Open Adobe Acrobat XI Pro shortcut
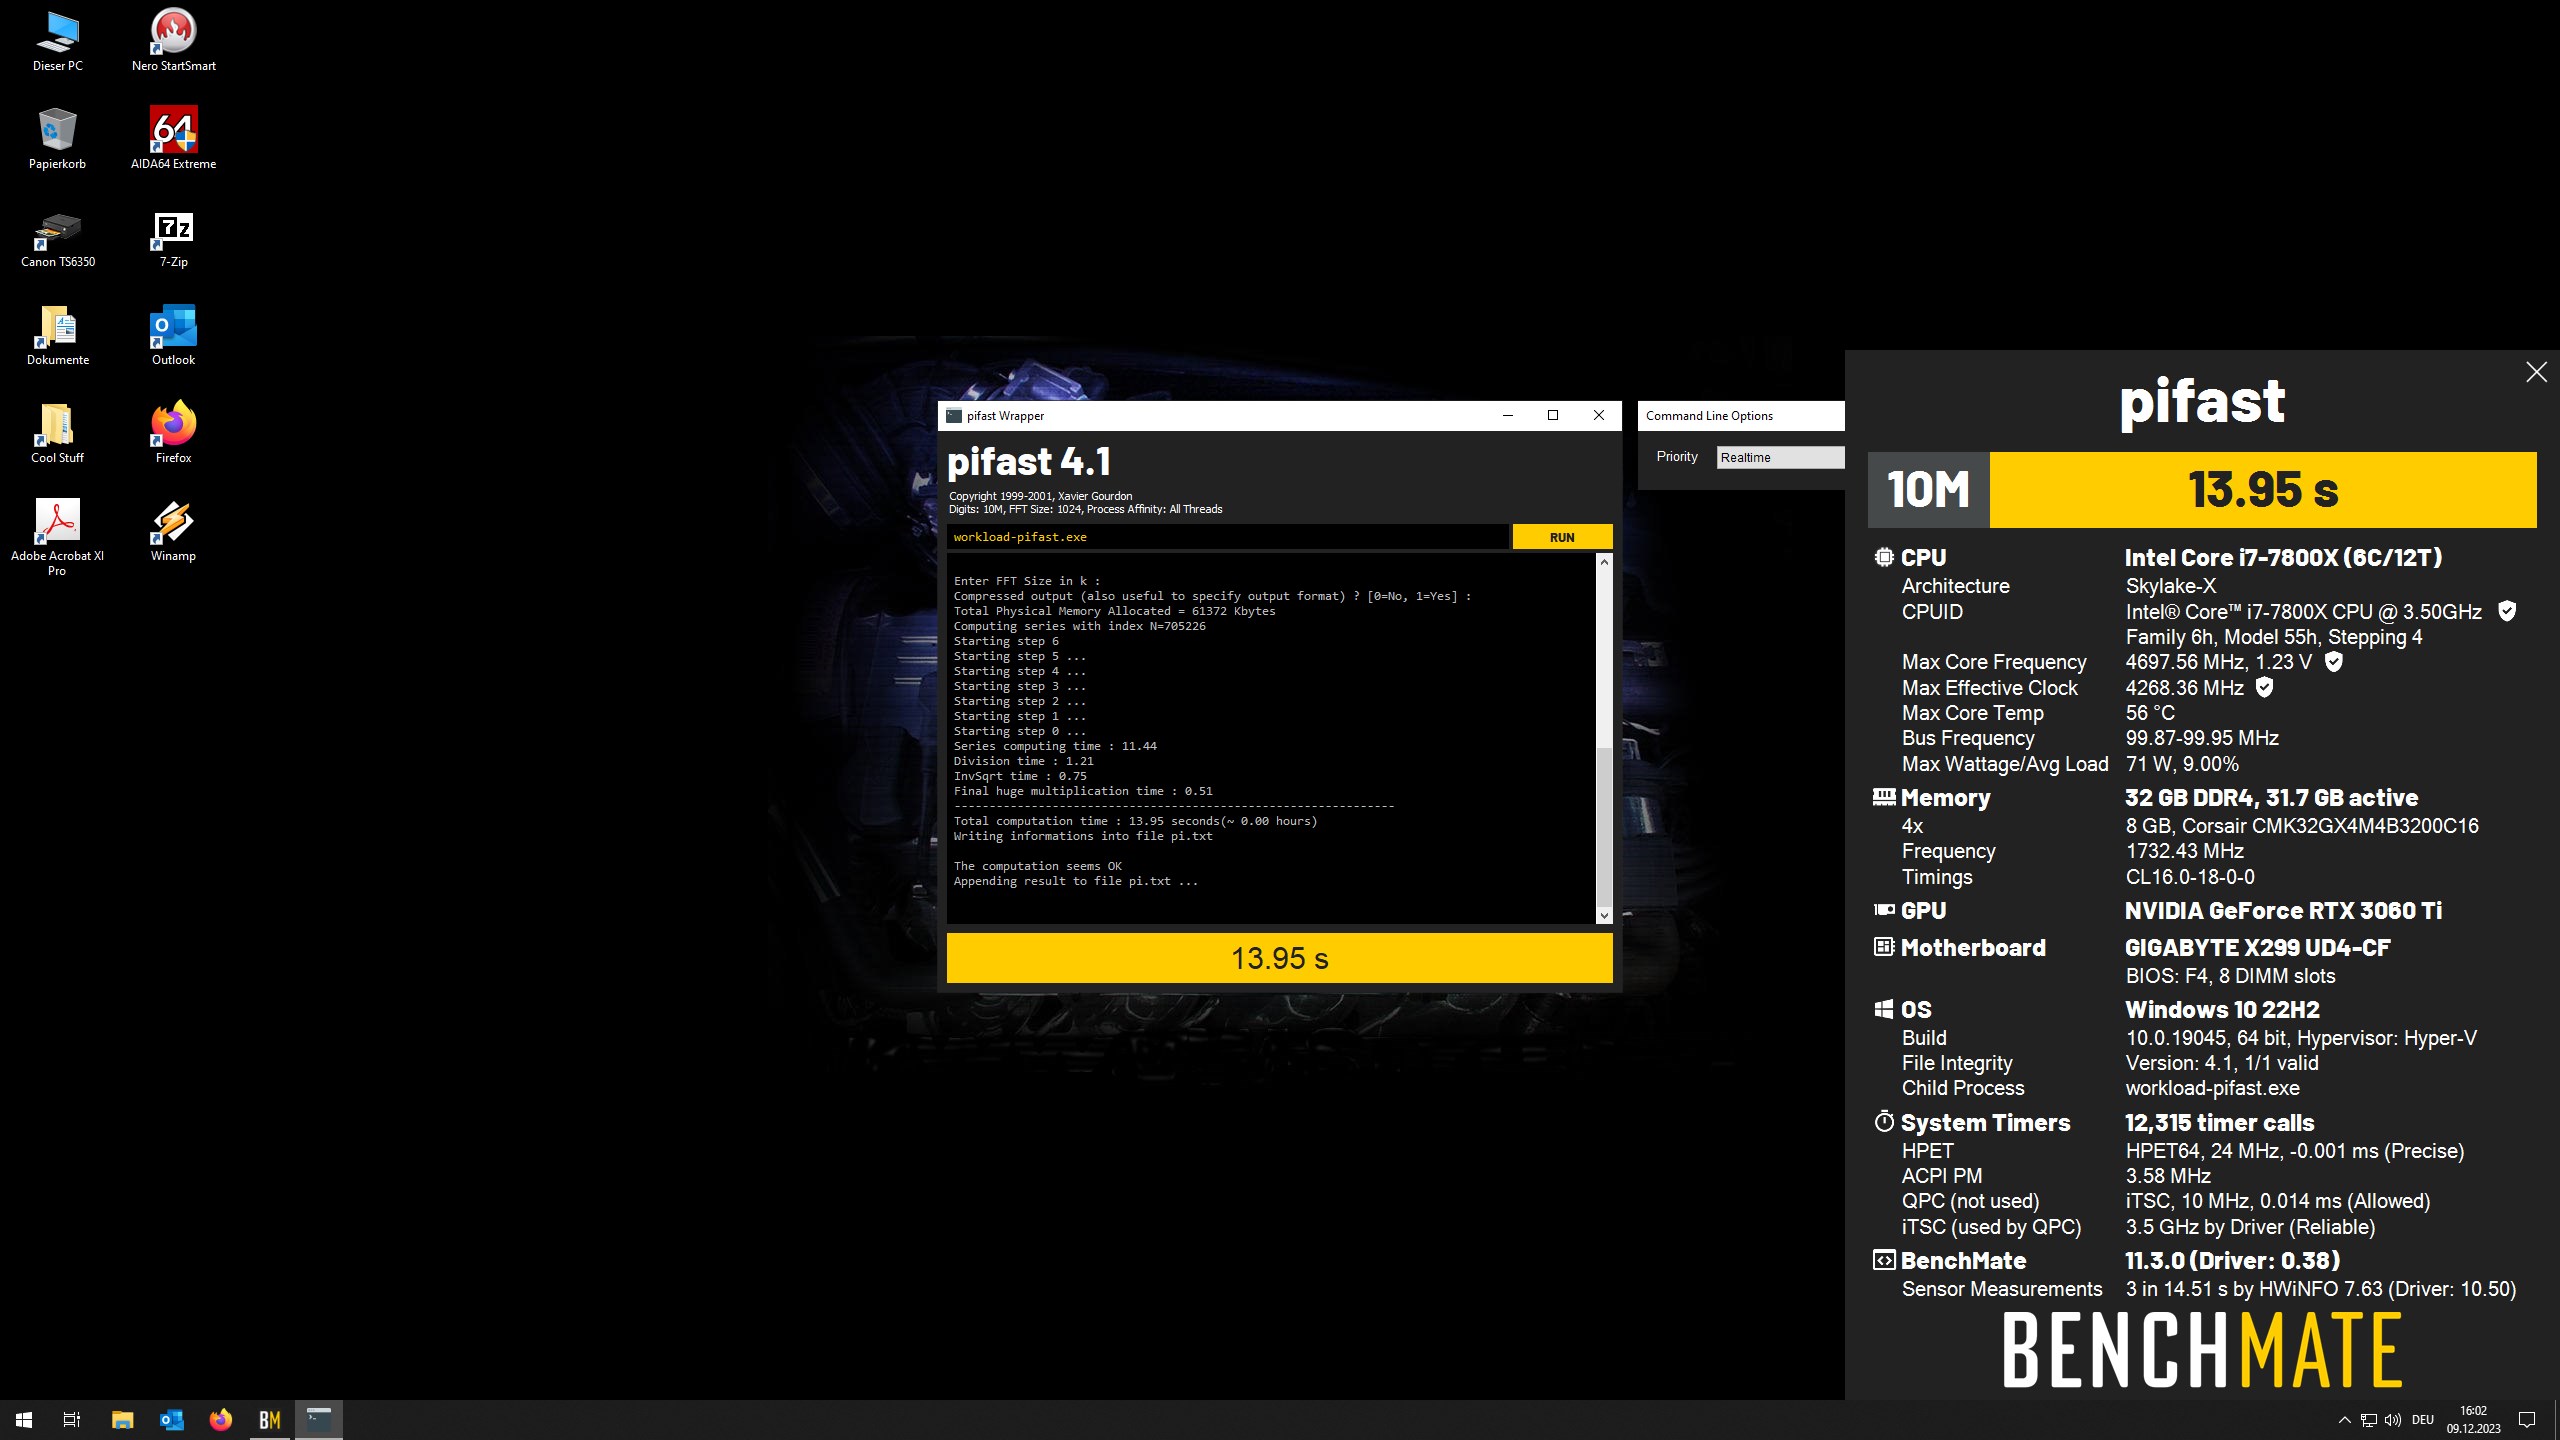The image size is (2560, 1440). [x=57, y=538]
